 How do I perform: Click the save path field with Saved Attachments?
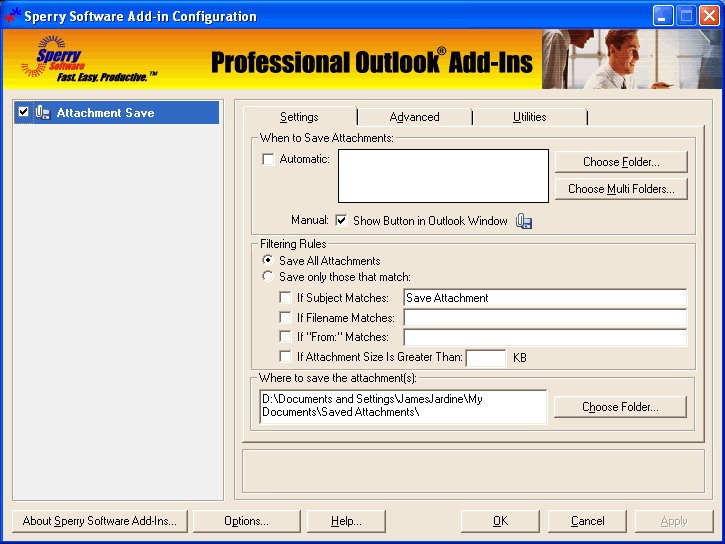(403, 406)
